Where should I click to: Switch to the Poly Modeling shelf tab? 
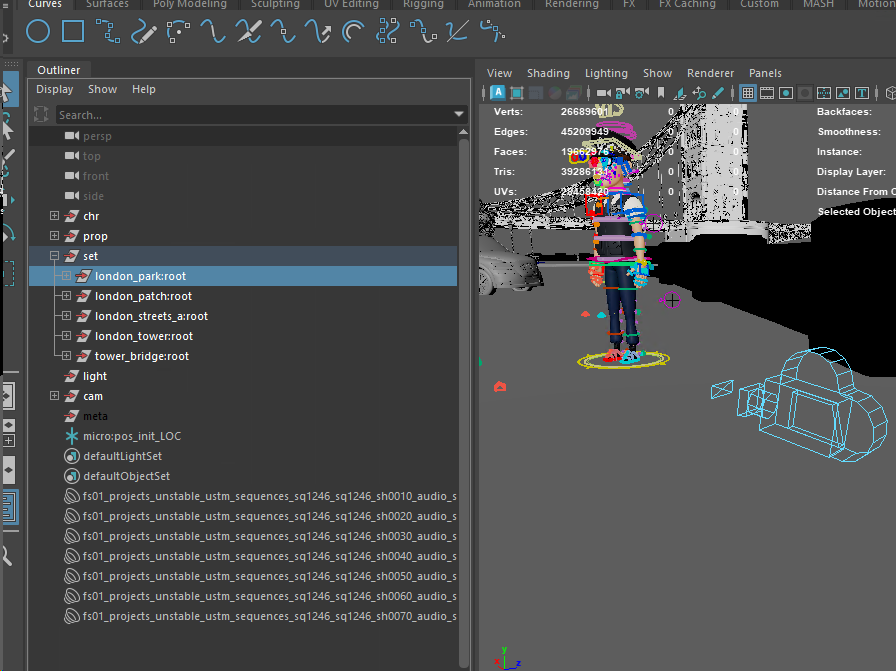tap(188, 5)
